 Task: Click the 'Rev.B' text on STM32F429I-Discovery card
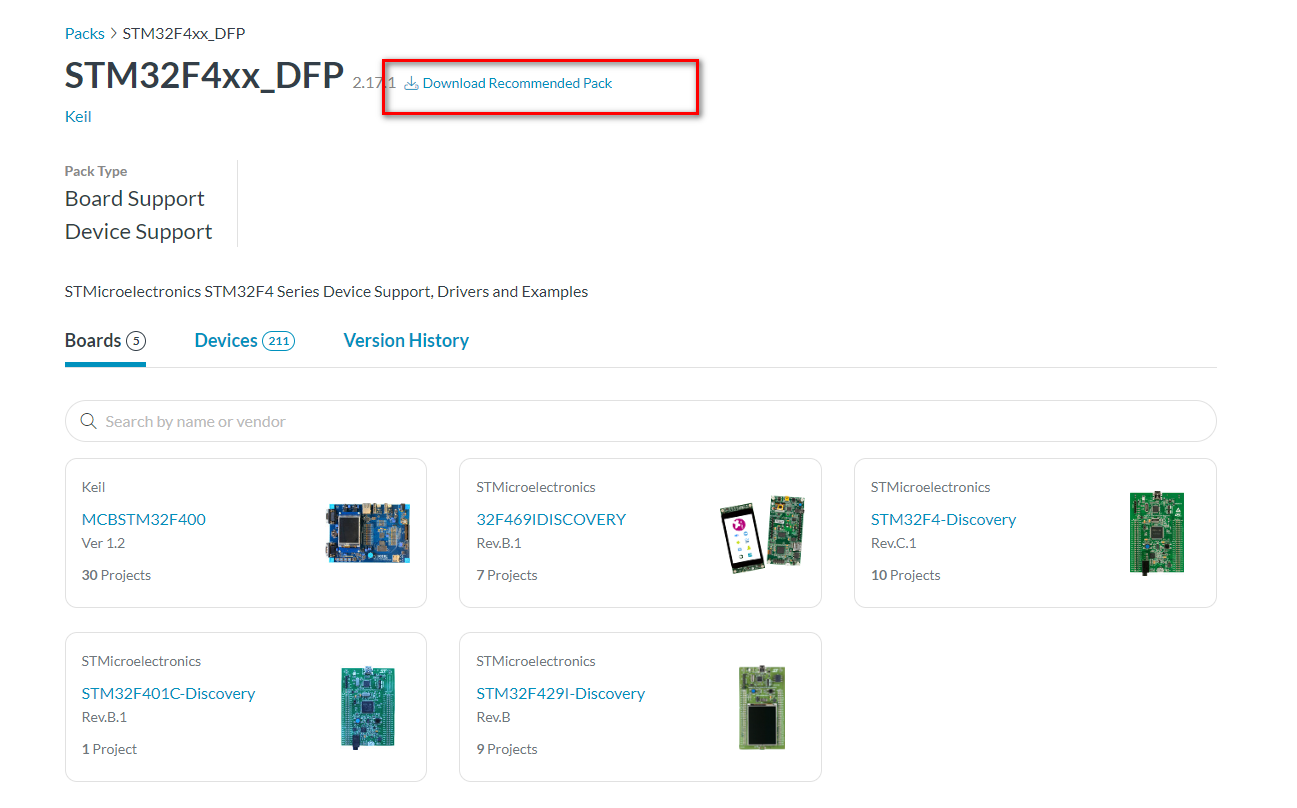[494, 717]
